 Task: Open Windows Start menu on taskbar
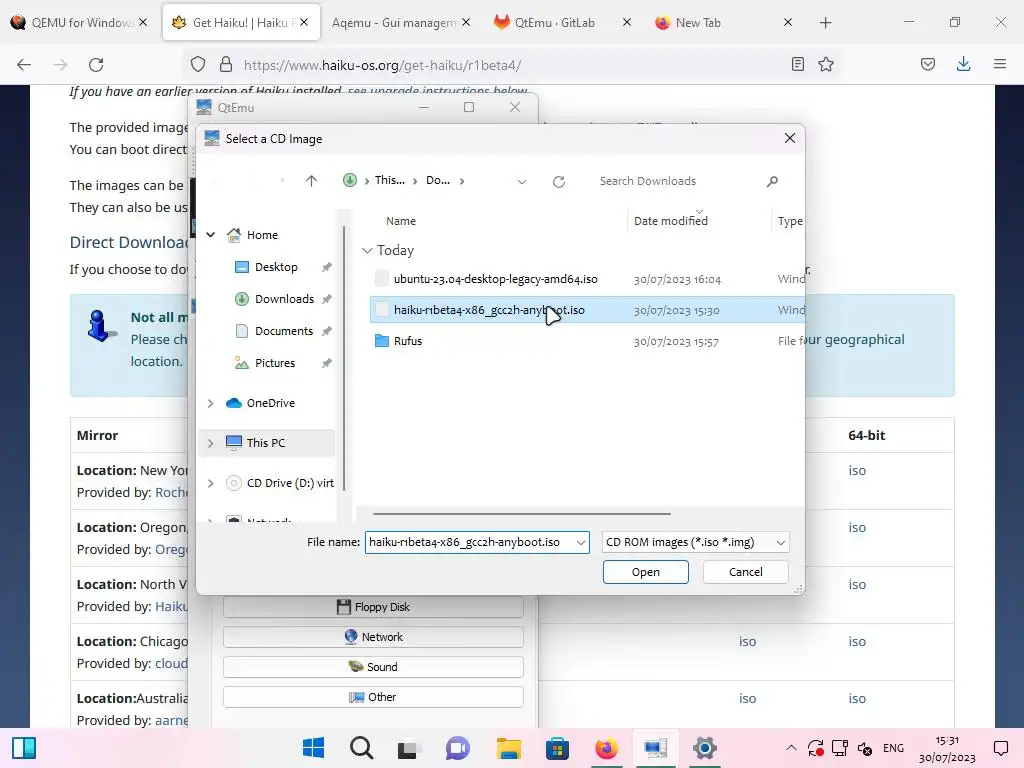pos(313,748)
